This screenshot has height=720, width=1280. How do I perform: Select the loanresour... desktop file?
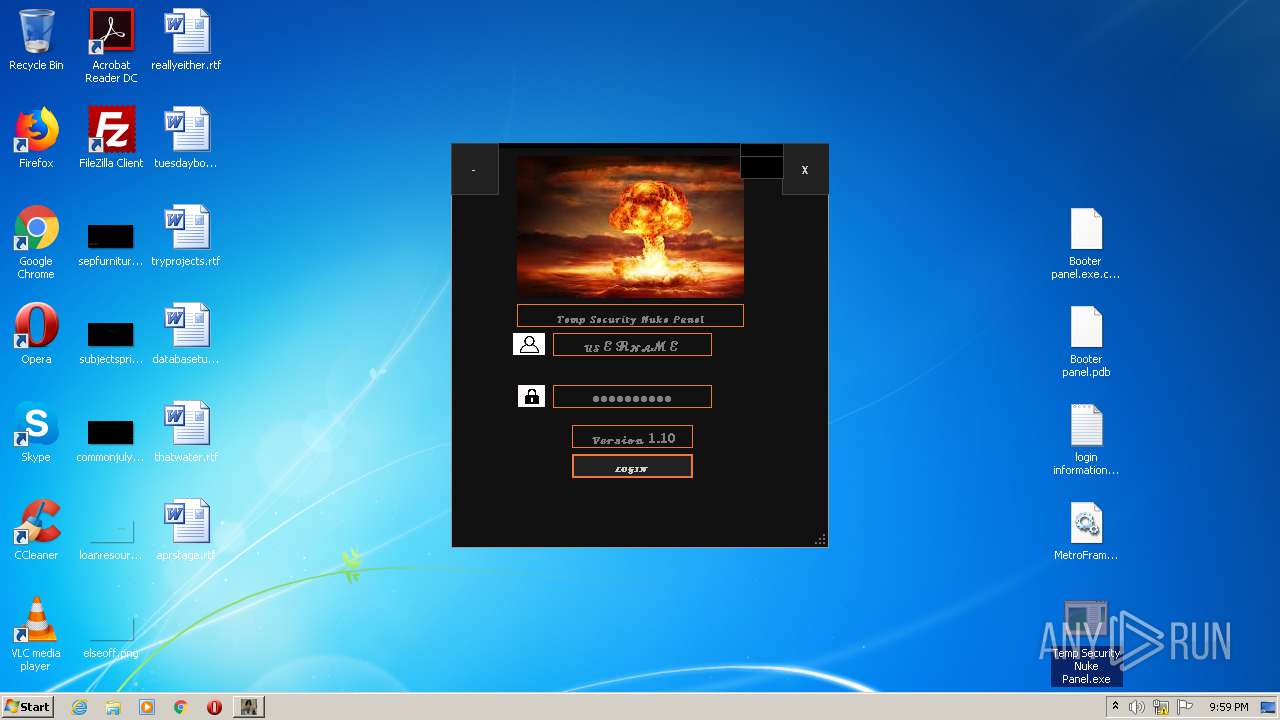click(111, 540)
